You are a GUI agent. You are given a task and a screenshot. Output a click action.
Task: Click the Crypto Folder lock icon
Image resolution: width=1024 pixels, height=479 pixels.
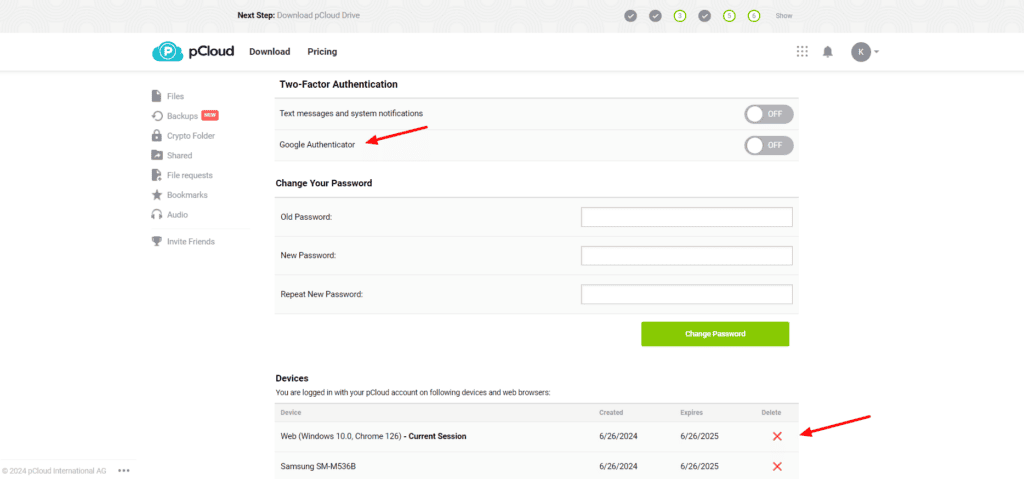(157, 135)
